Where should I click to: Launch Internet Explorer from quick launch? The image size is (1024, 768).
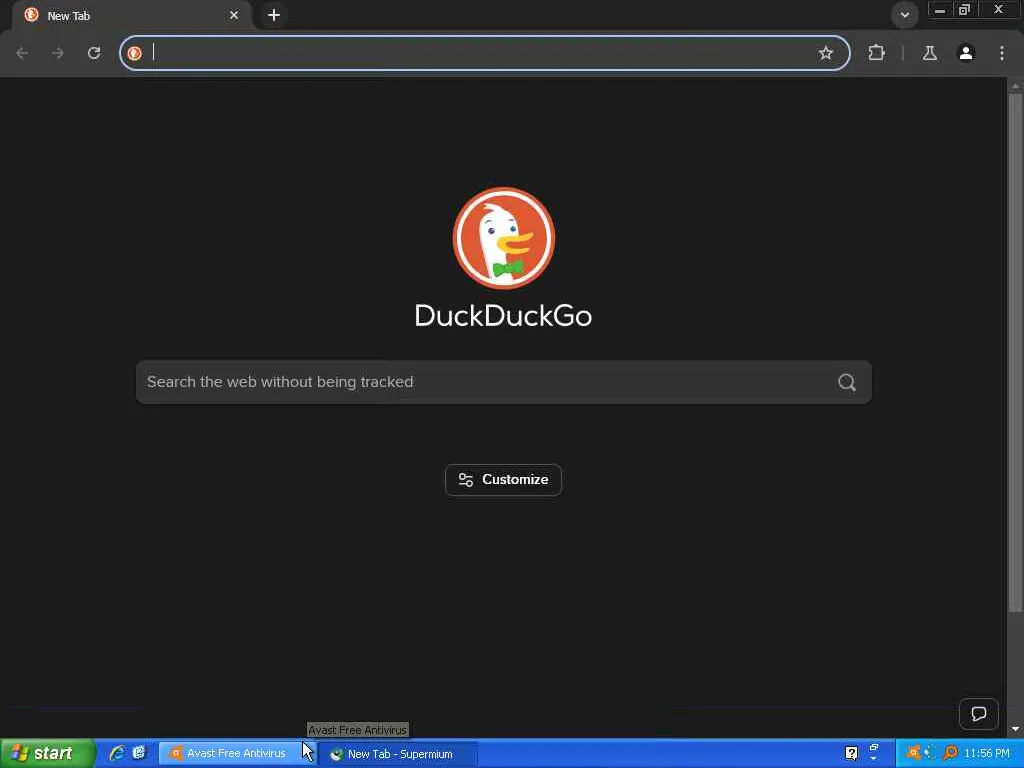[117, 753]
